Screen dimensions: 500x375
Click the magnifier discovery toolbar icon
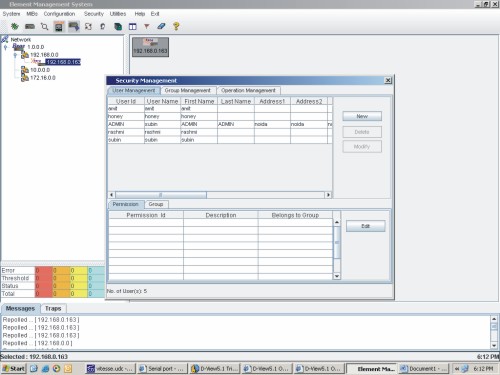(44, 26)
